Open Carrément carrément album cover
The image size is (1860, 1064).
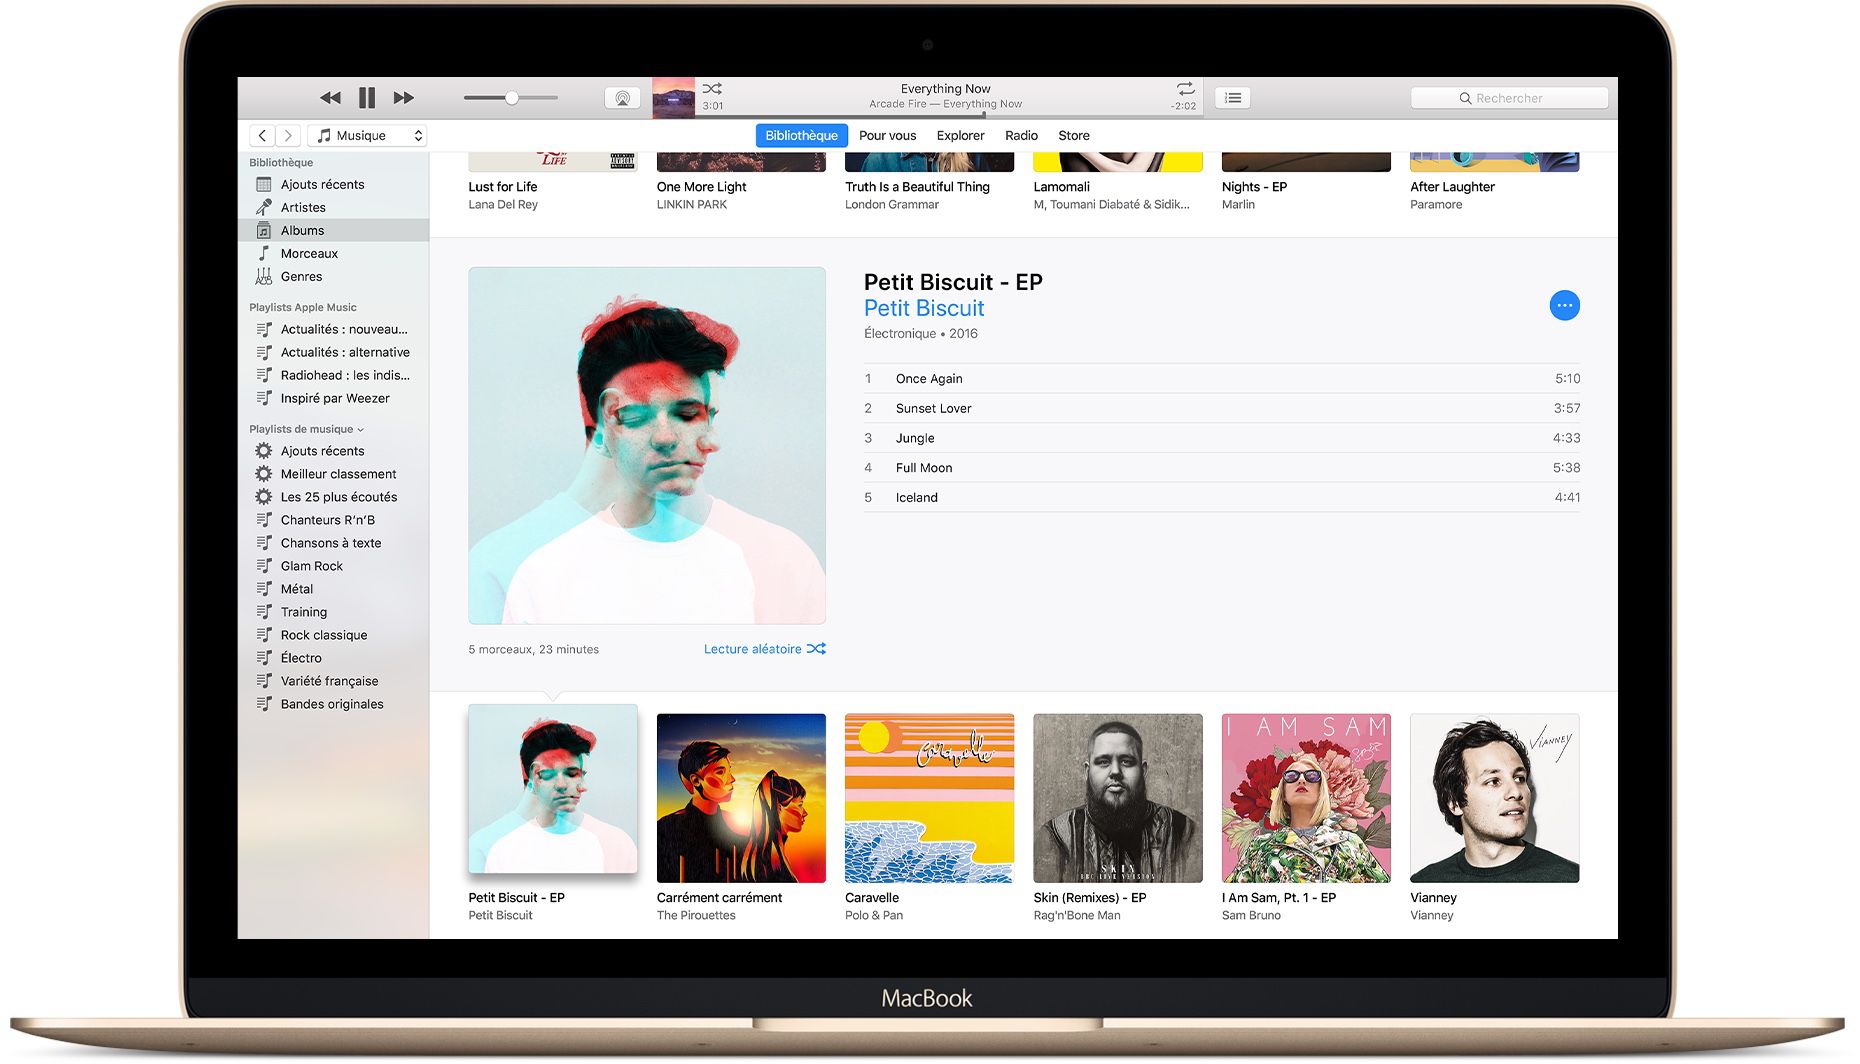(741, 798)
